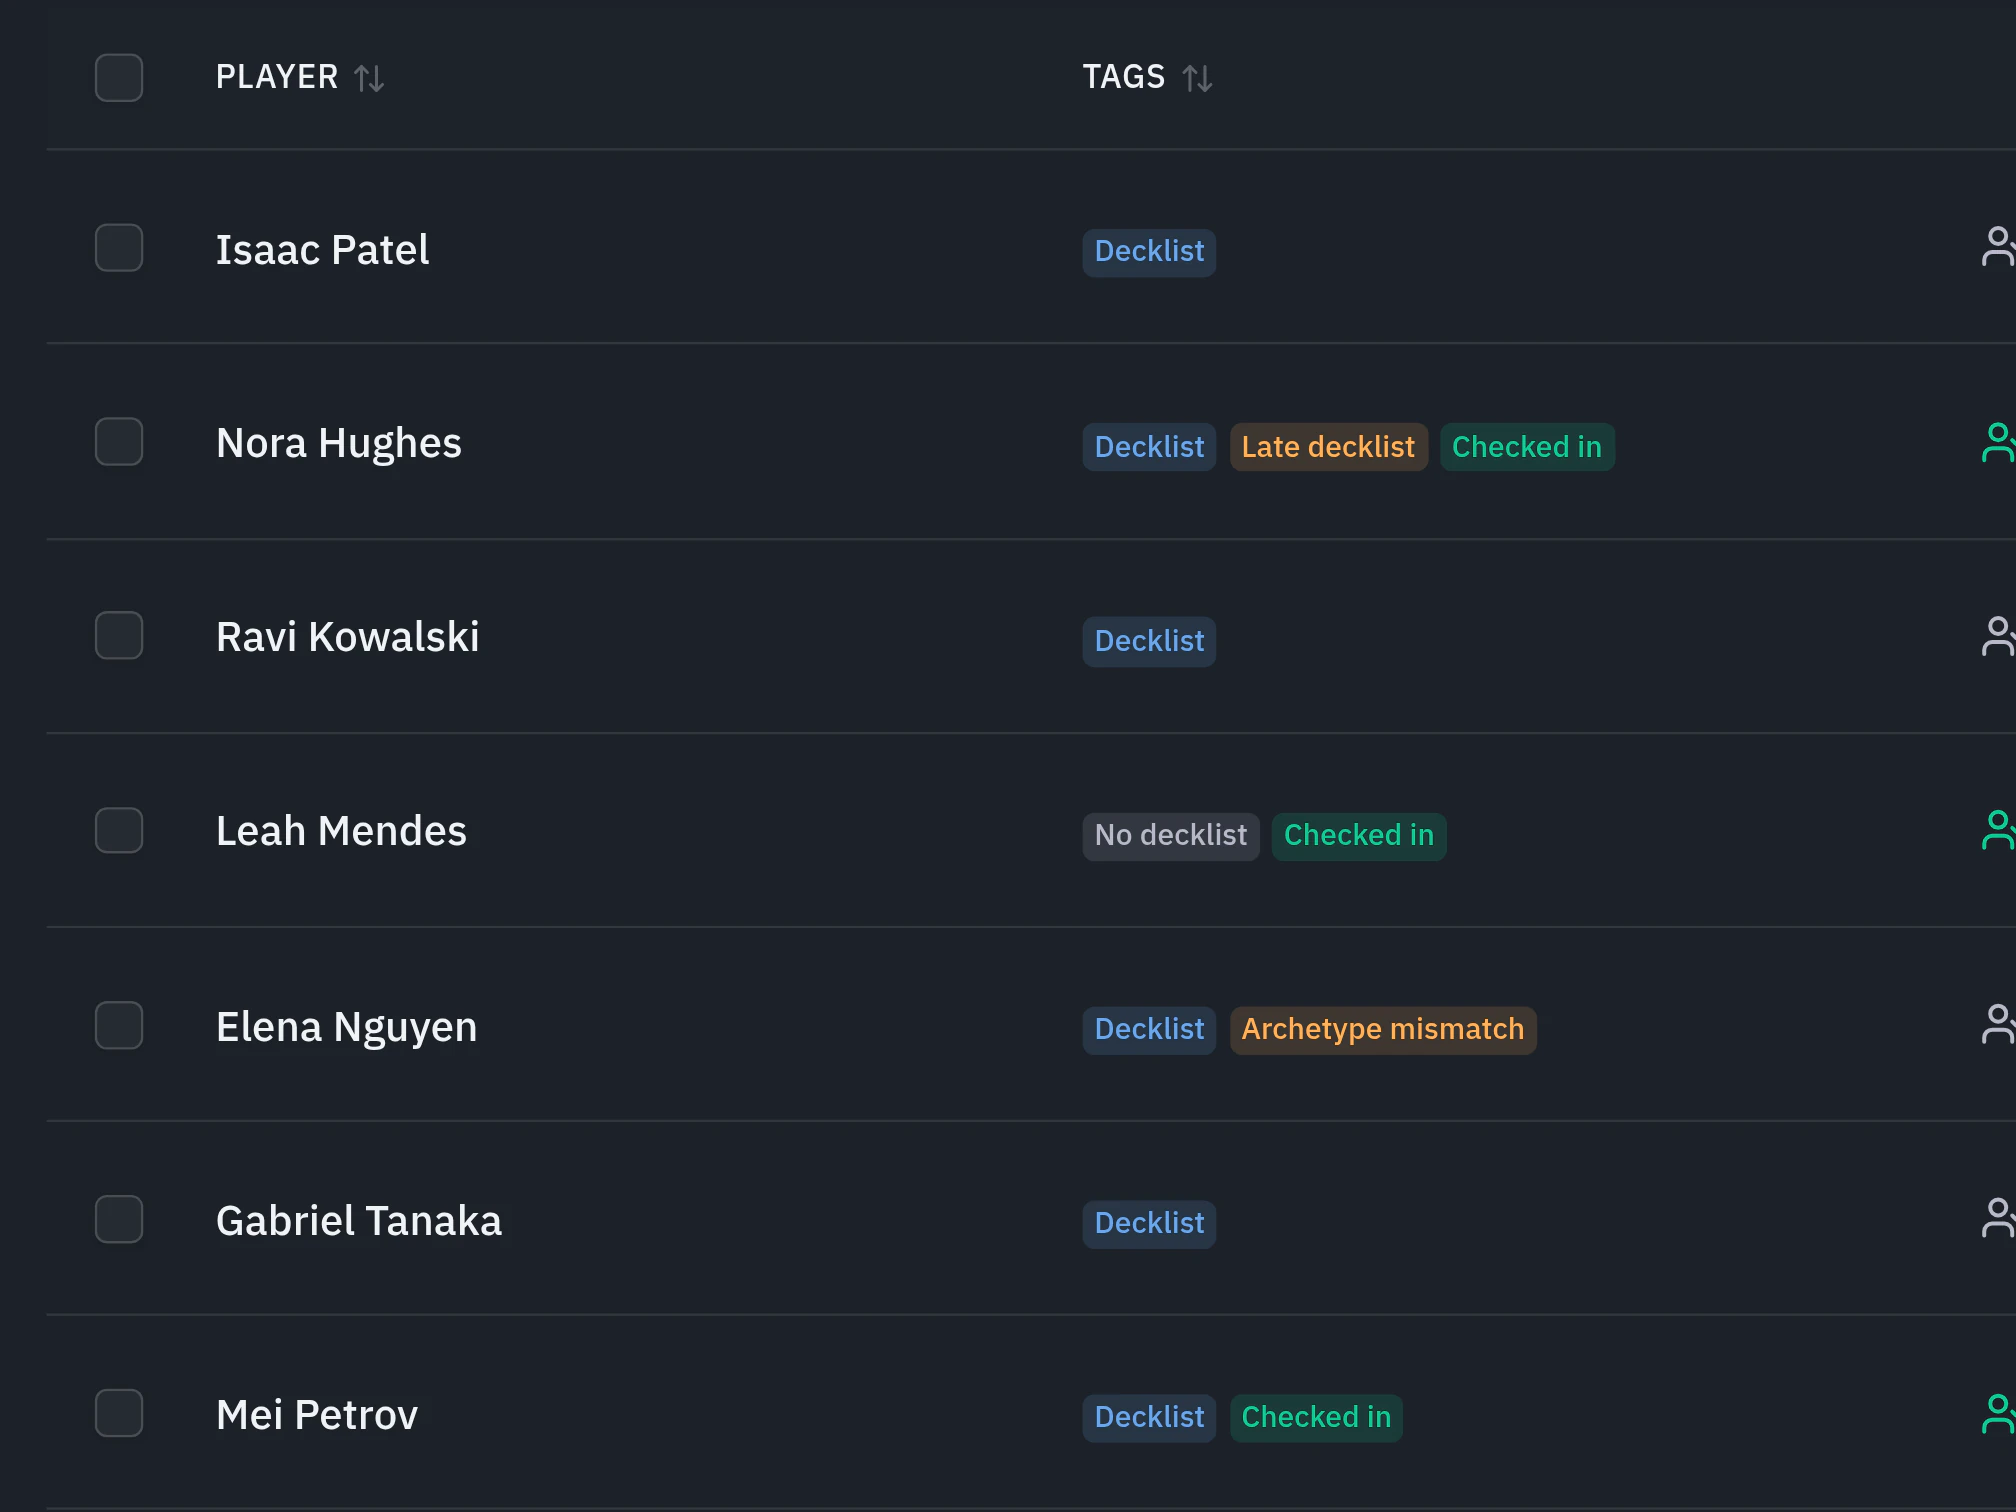Tick Gabriel Tanaka's checkbox
2016x1512 pixels.
119,1220
